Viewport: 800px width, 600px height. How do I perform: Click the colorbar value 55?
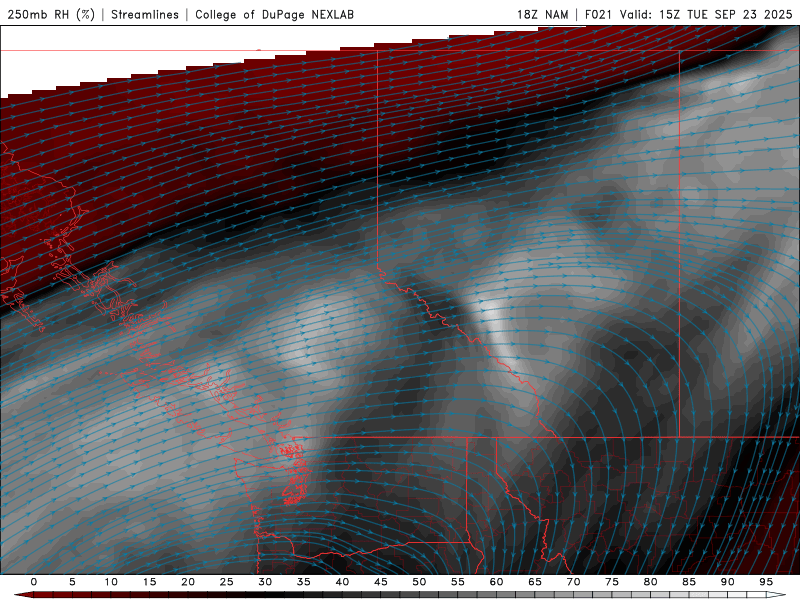457,582
